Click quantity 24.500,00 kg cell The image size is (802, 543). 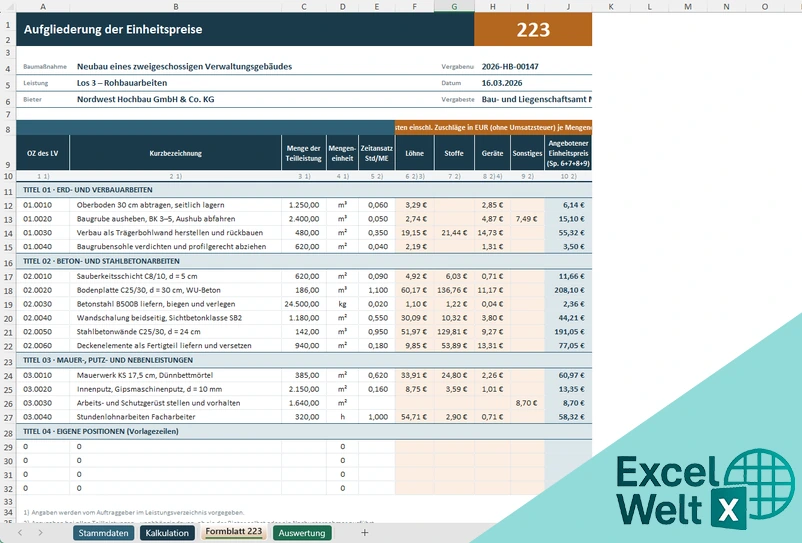coord(304,304)
